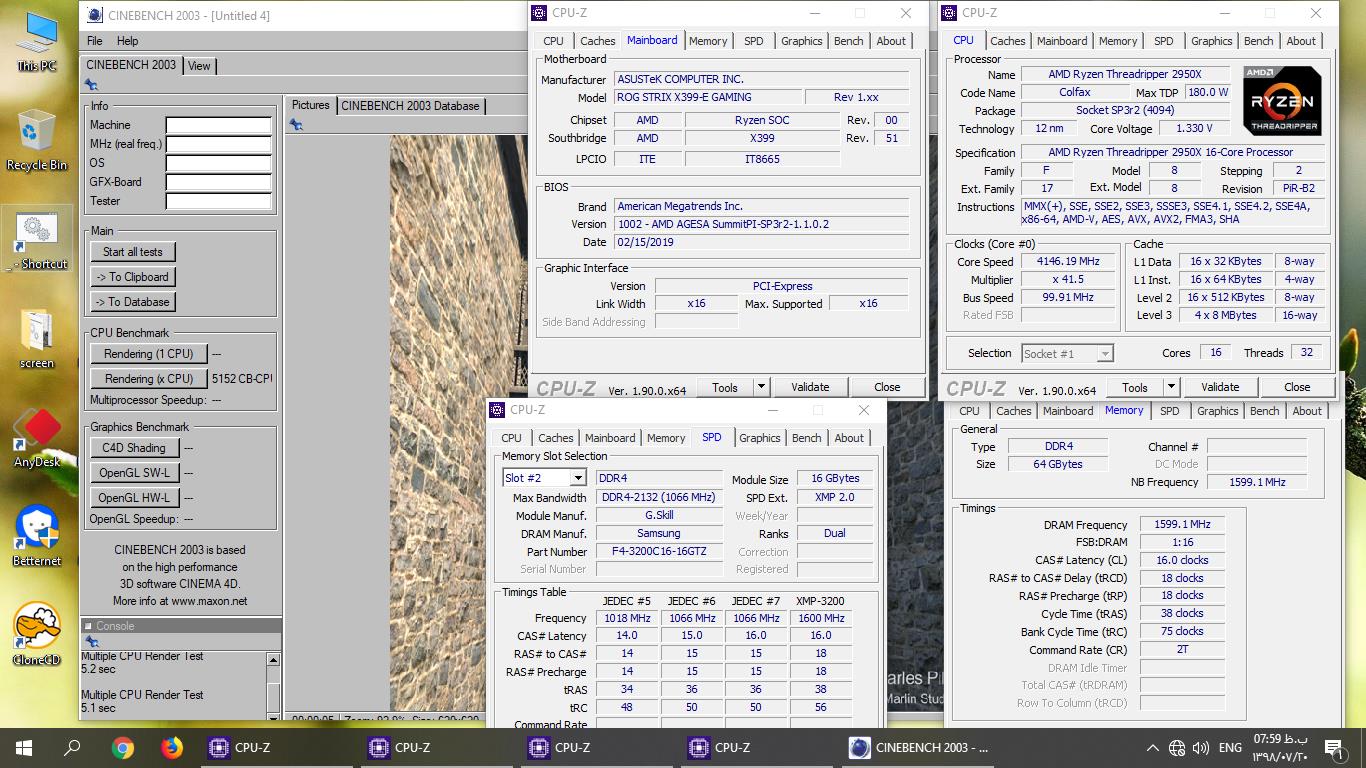Click Validate in the CPU tab CPU-Z window
Image resolution: width=1366 pixels, height=768 pixels.
(x=1220, y=387)
